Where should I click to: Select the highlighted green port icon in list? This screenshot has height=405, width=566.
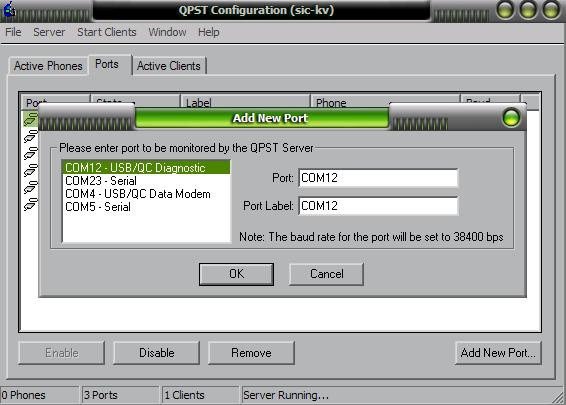31,119
